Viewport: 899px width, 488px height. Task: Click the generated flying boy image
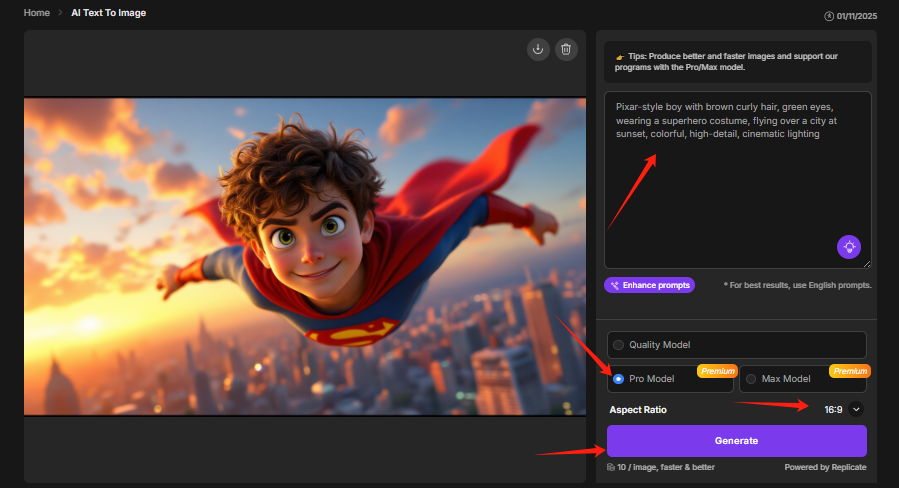[x=304, y=255]
